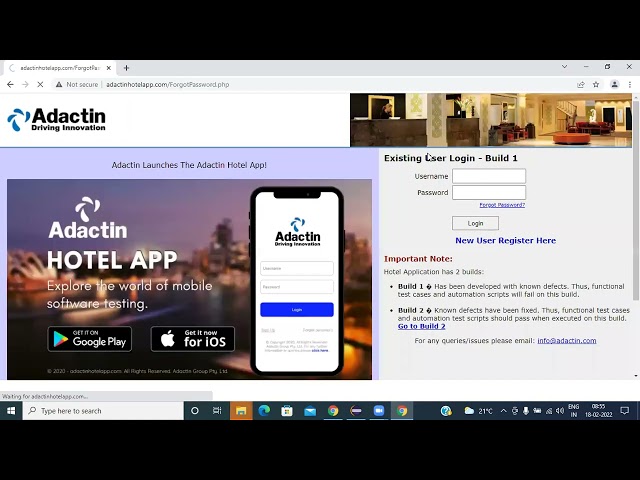Viewport: 640px width, 480px height.
Task: Open a new tab with the plus button
Action: [126, 68]
